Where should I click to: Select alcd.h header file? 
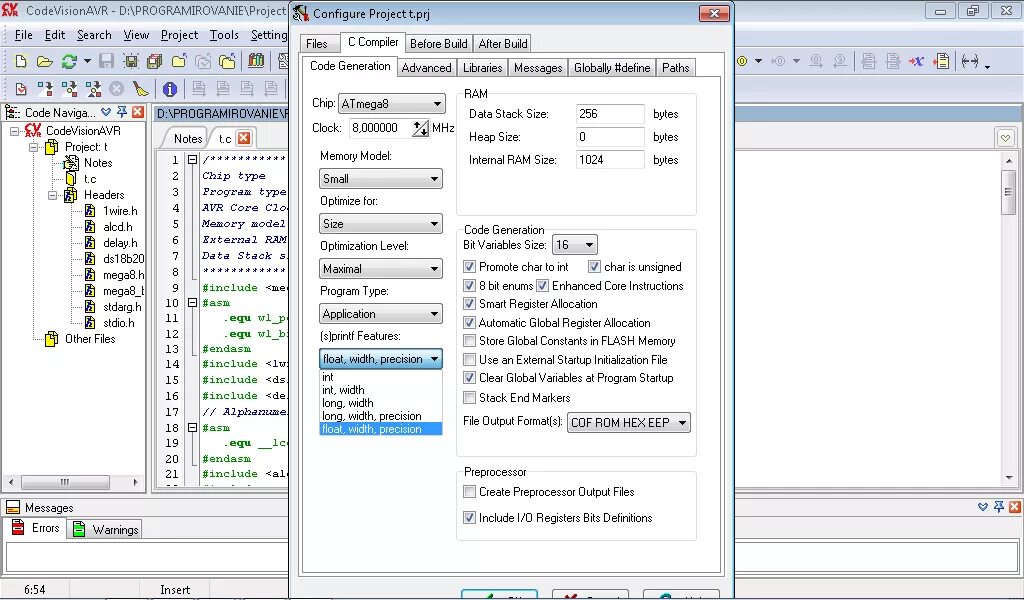point(118,227)
